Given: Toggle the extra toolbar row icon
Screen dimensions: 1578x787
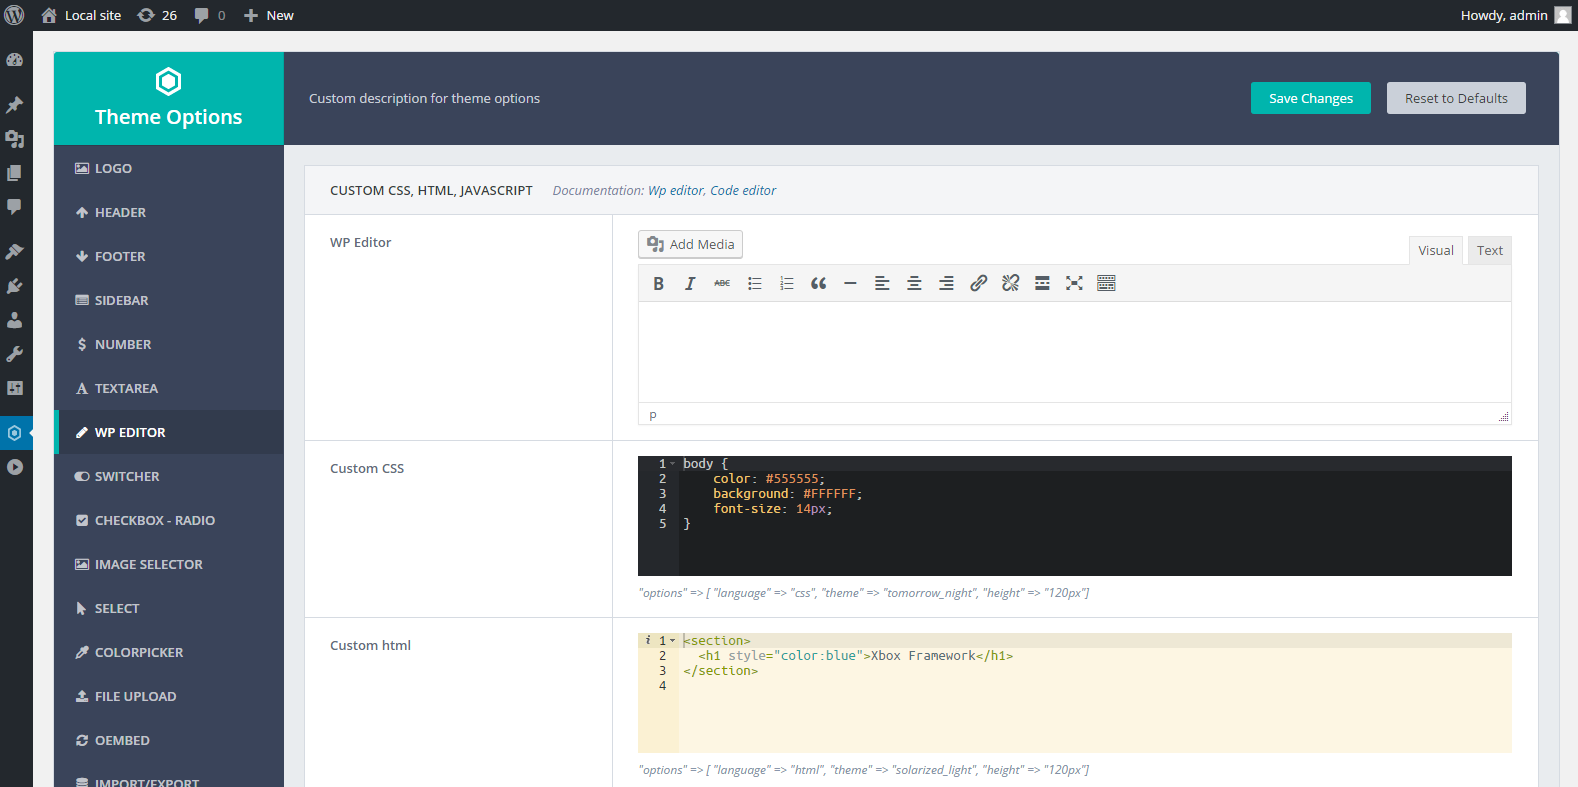Looking at the screenshot, I should tap(1106, 284).
